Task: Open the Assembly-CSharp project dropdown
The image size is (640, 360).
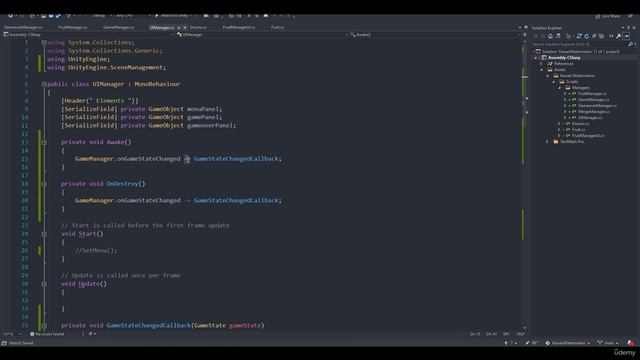Action: [89, 35]
